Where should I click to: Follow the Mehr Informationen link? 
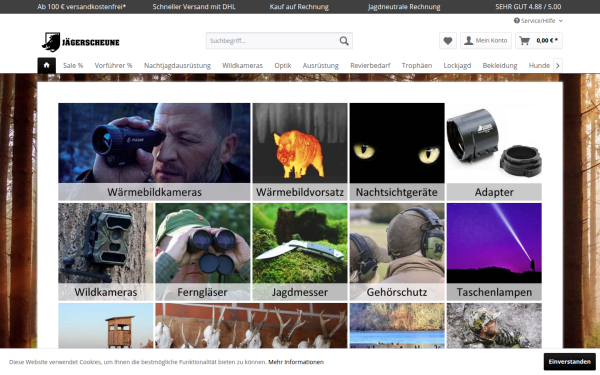pos(296,362)
